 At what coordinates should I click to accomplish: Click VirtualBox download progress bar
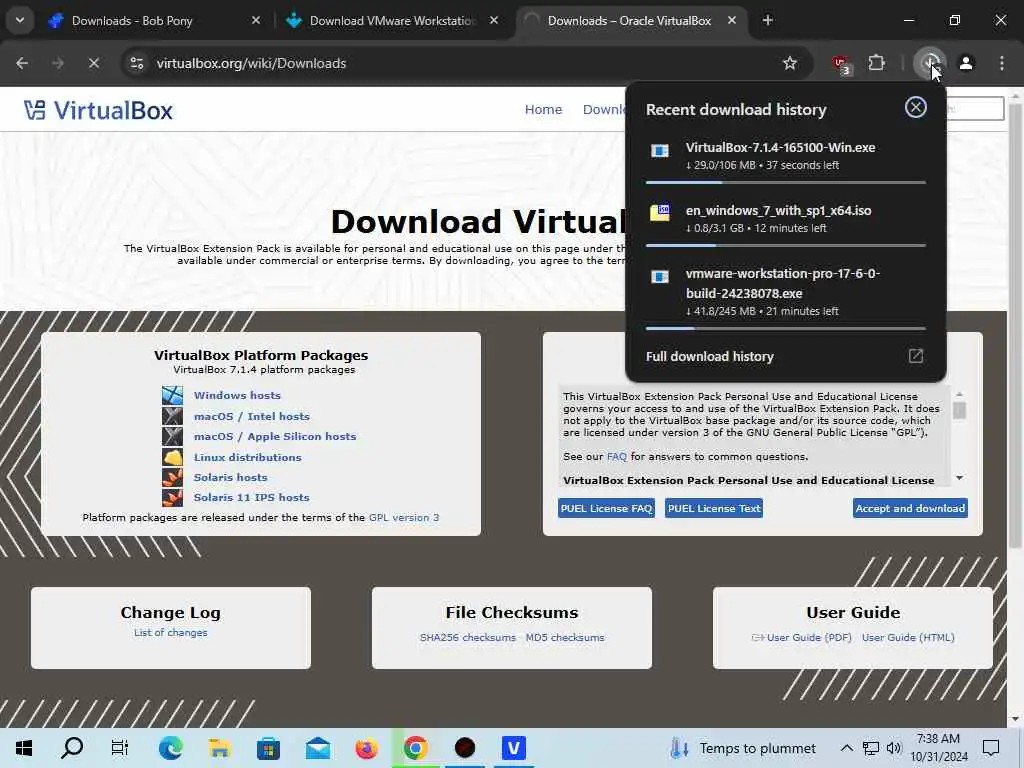click(786, 183)
